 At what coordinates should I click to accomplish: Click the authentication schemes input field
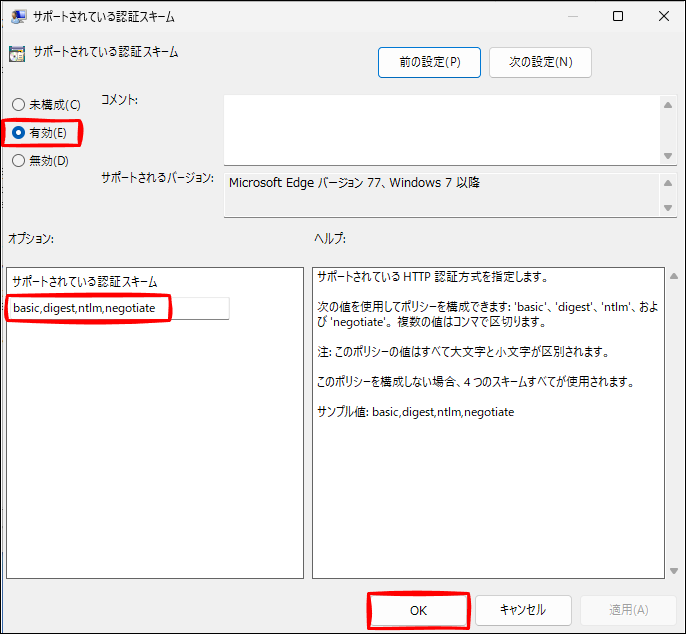tap(118, 308)
